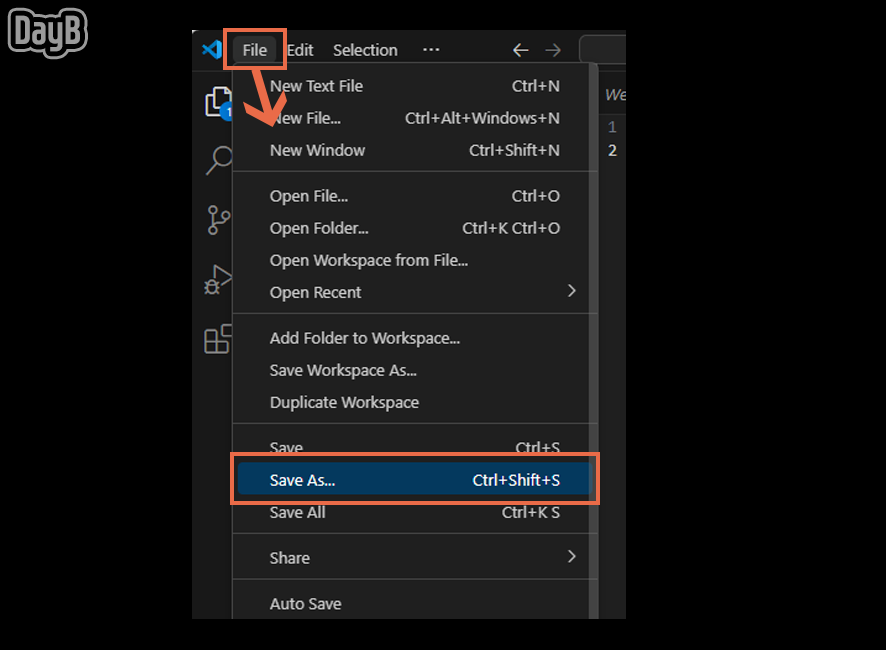Click the back navigation arrow
The height and width of the screenshot is (650, 886).
coord(520,49)
